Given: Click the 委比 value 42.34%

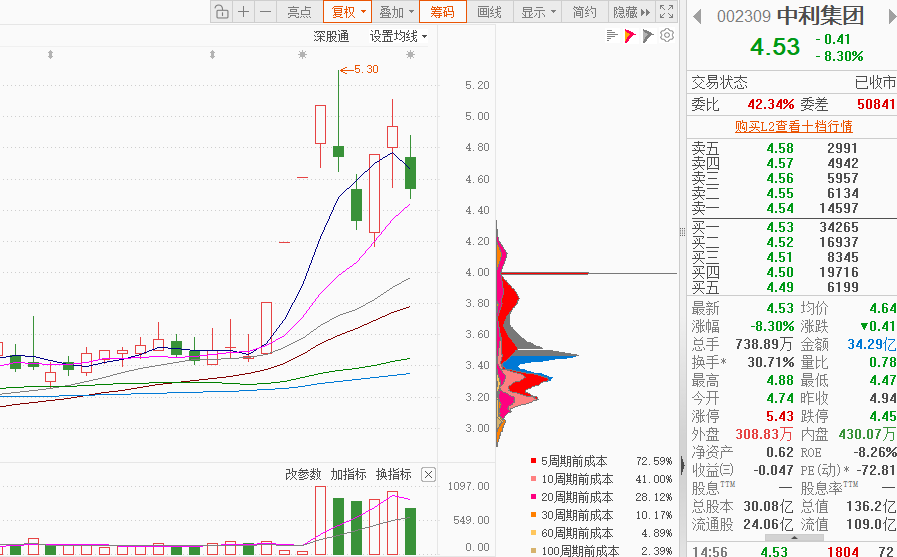Looking at the screenshot, I should coord(771,105).
